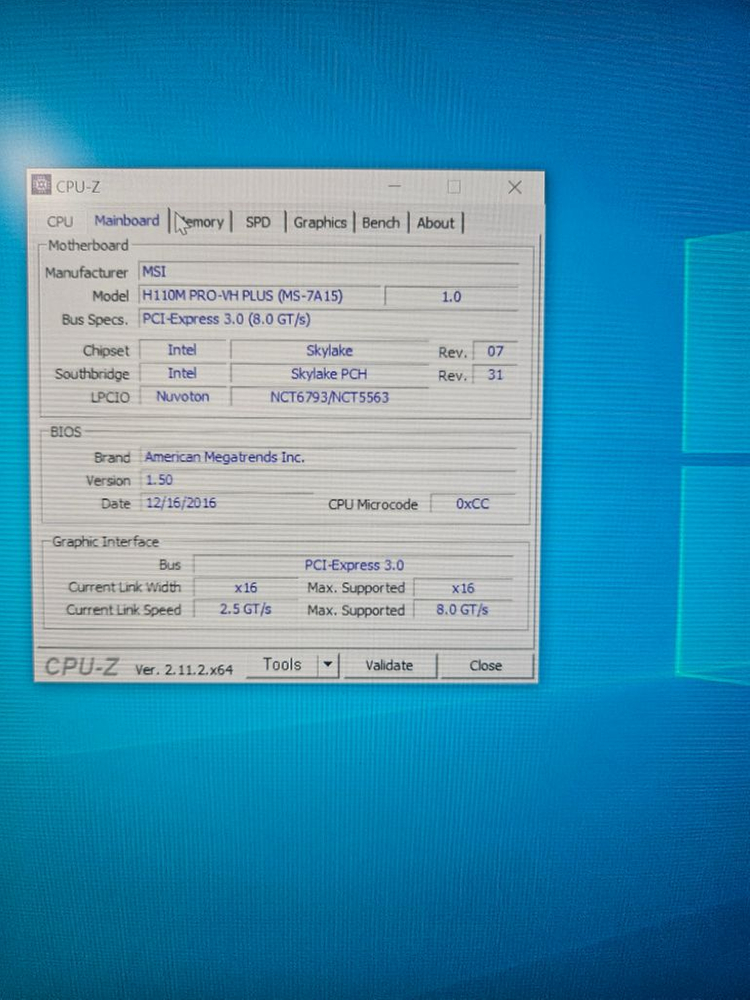Switch to the Graphics tab
This screenshot has height=1000, width=750.
pyautogui.click(x=320, y=223)
